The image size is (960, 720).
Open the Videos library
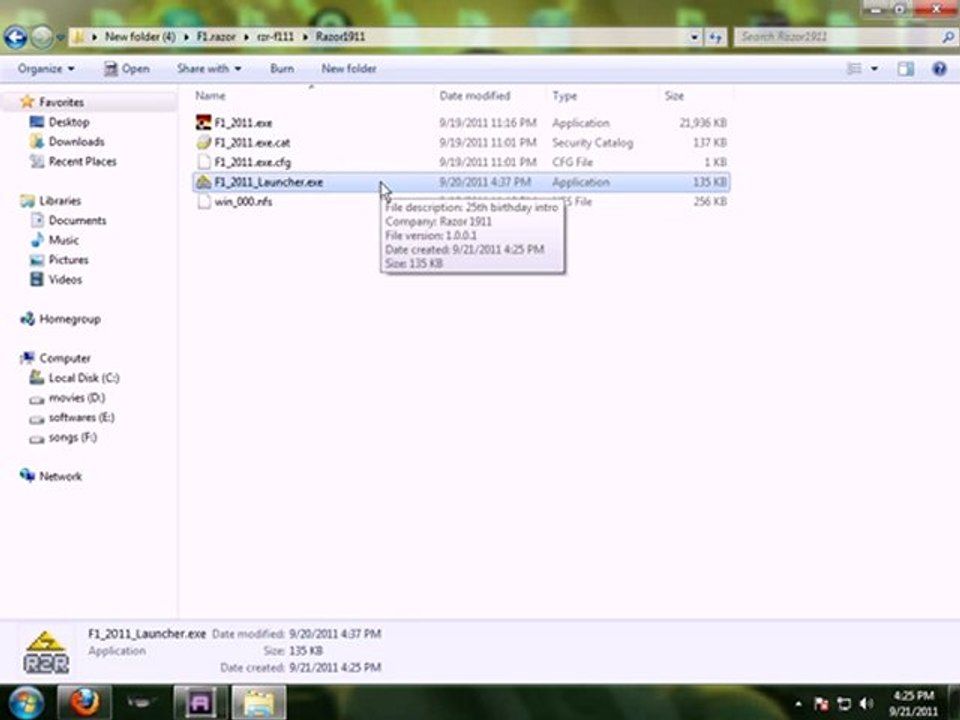(x=65, y=279)
